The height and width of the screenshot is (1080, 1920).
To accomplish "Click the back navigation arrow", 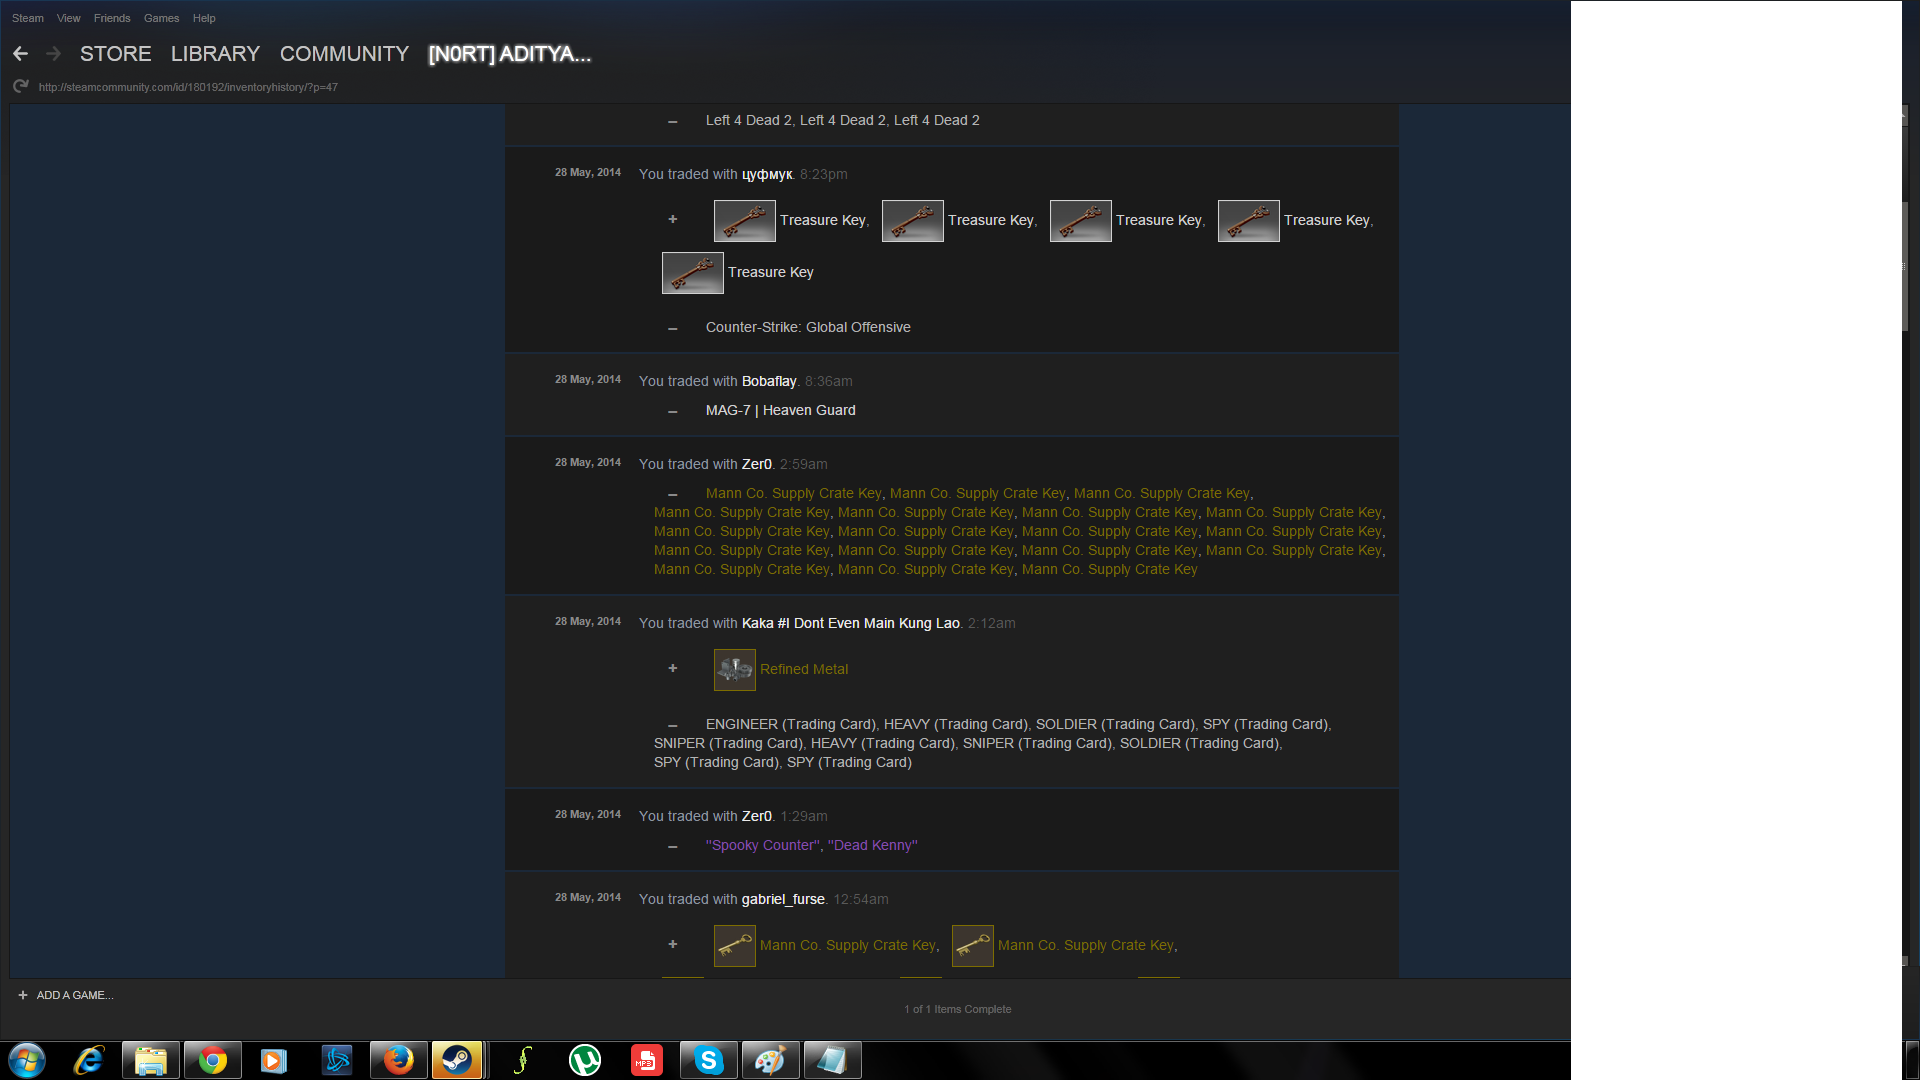I will [20, 54].
